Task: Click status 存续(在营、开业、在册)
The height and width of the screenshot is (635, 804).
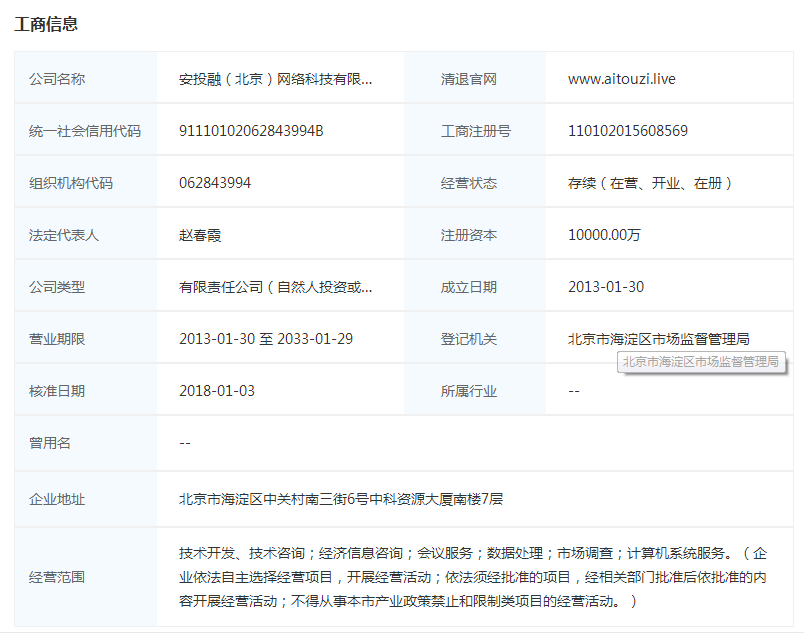Action: point(650,183)
